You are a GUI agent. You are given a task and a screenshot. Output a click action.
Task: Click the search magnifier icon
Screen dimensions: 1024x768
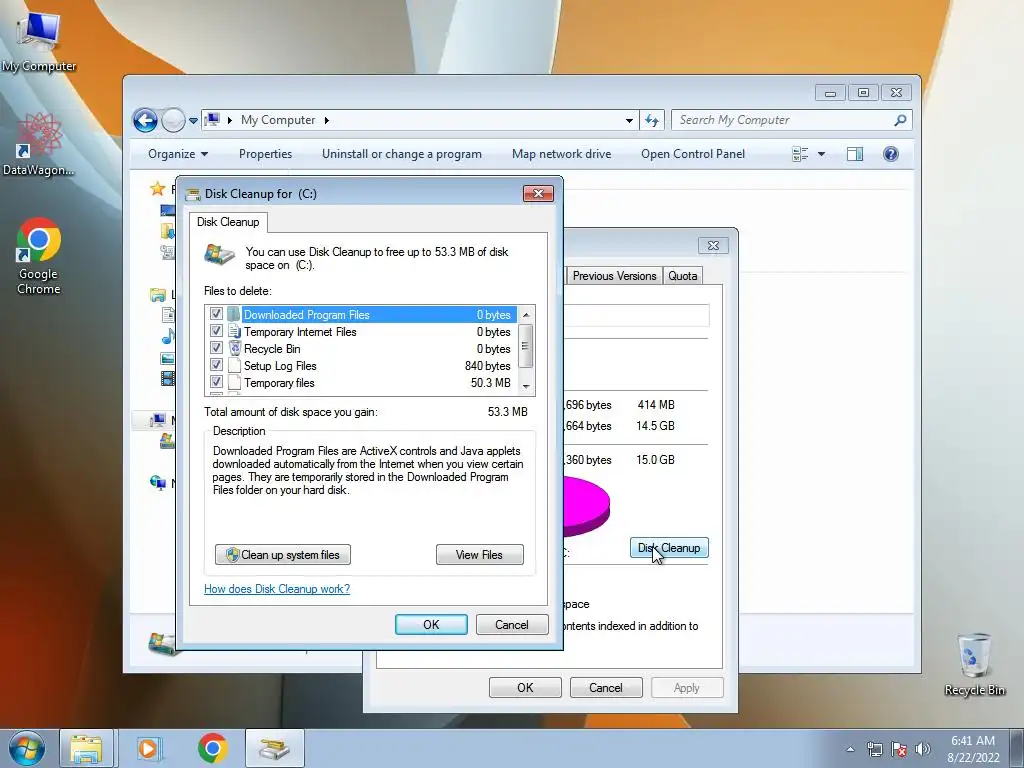[x=900, y=120]
